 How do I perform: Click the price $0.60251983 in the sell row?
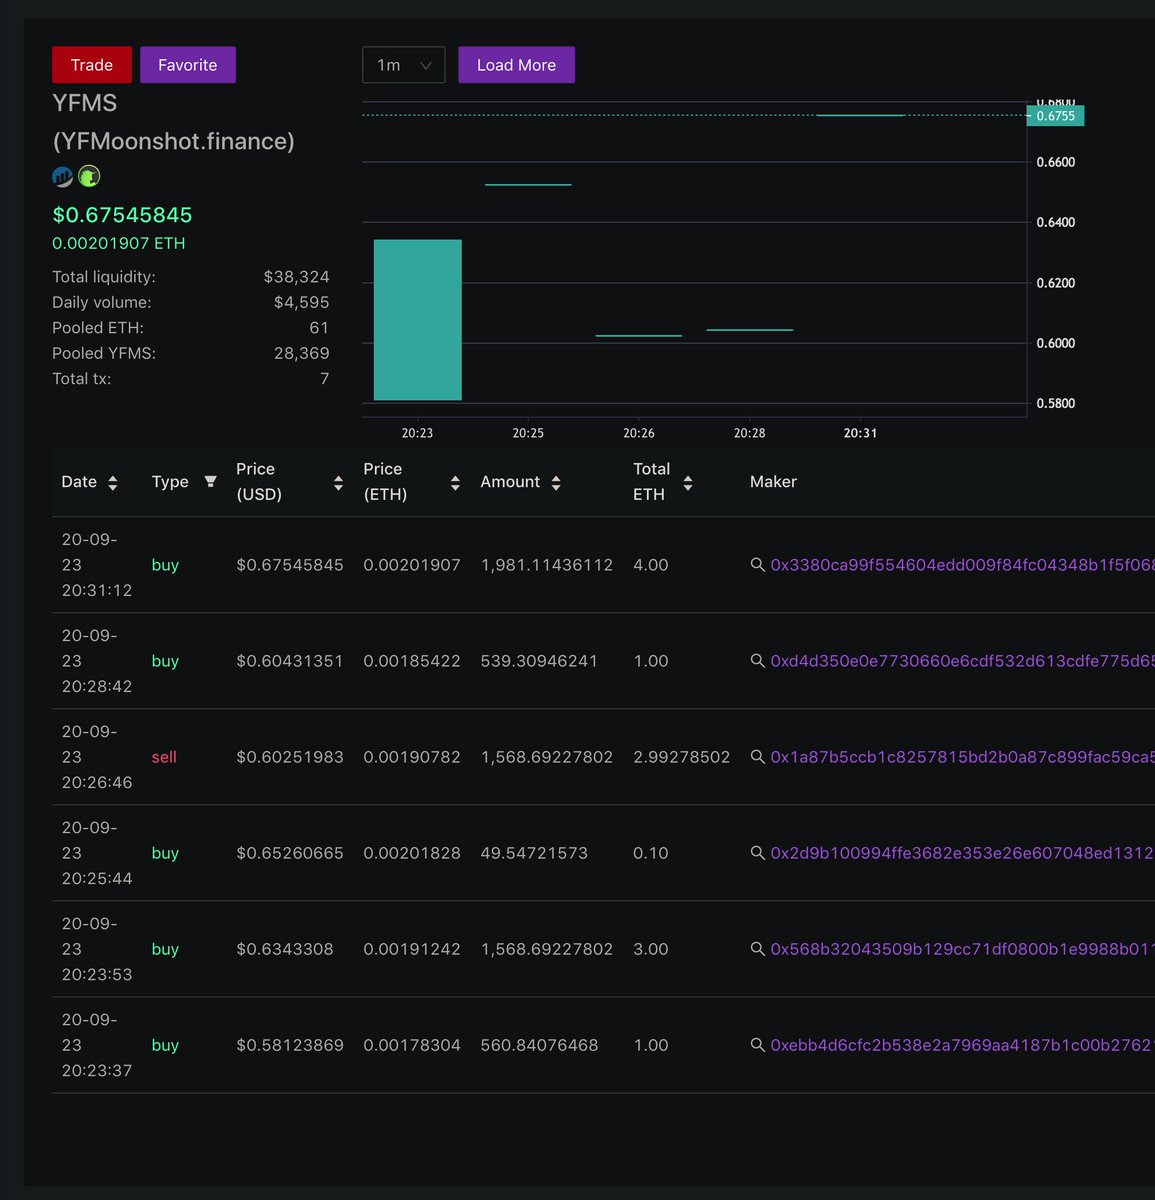(x=290, y=757)
